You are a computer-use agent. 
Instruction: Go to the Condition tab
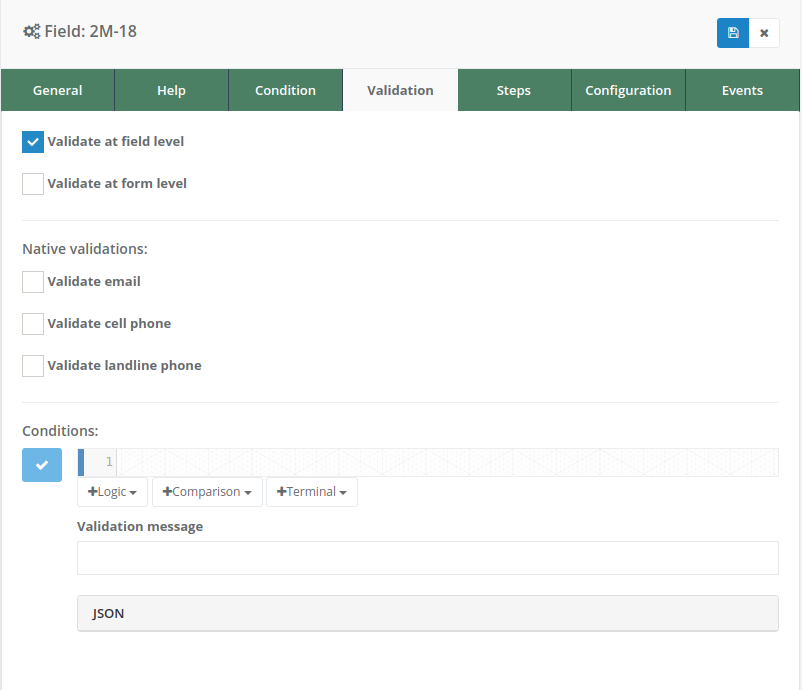[286, 90]
